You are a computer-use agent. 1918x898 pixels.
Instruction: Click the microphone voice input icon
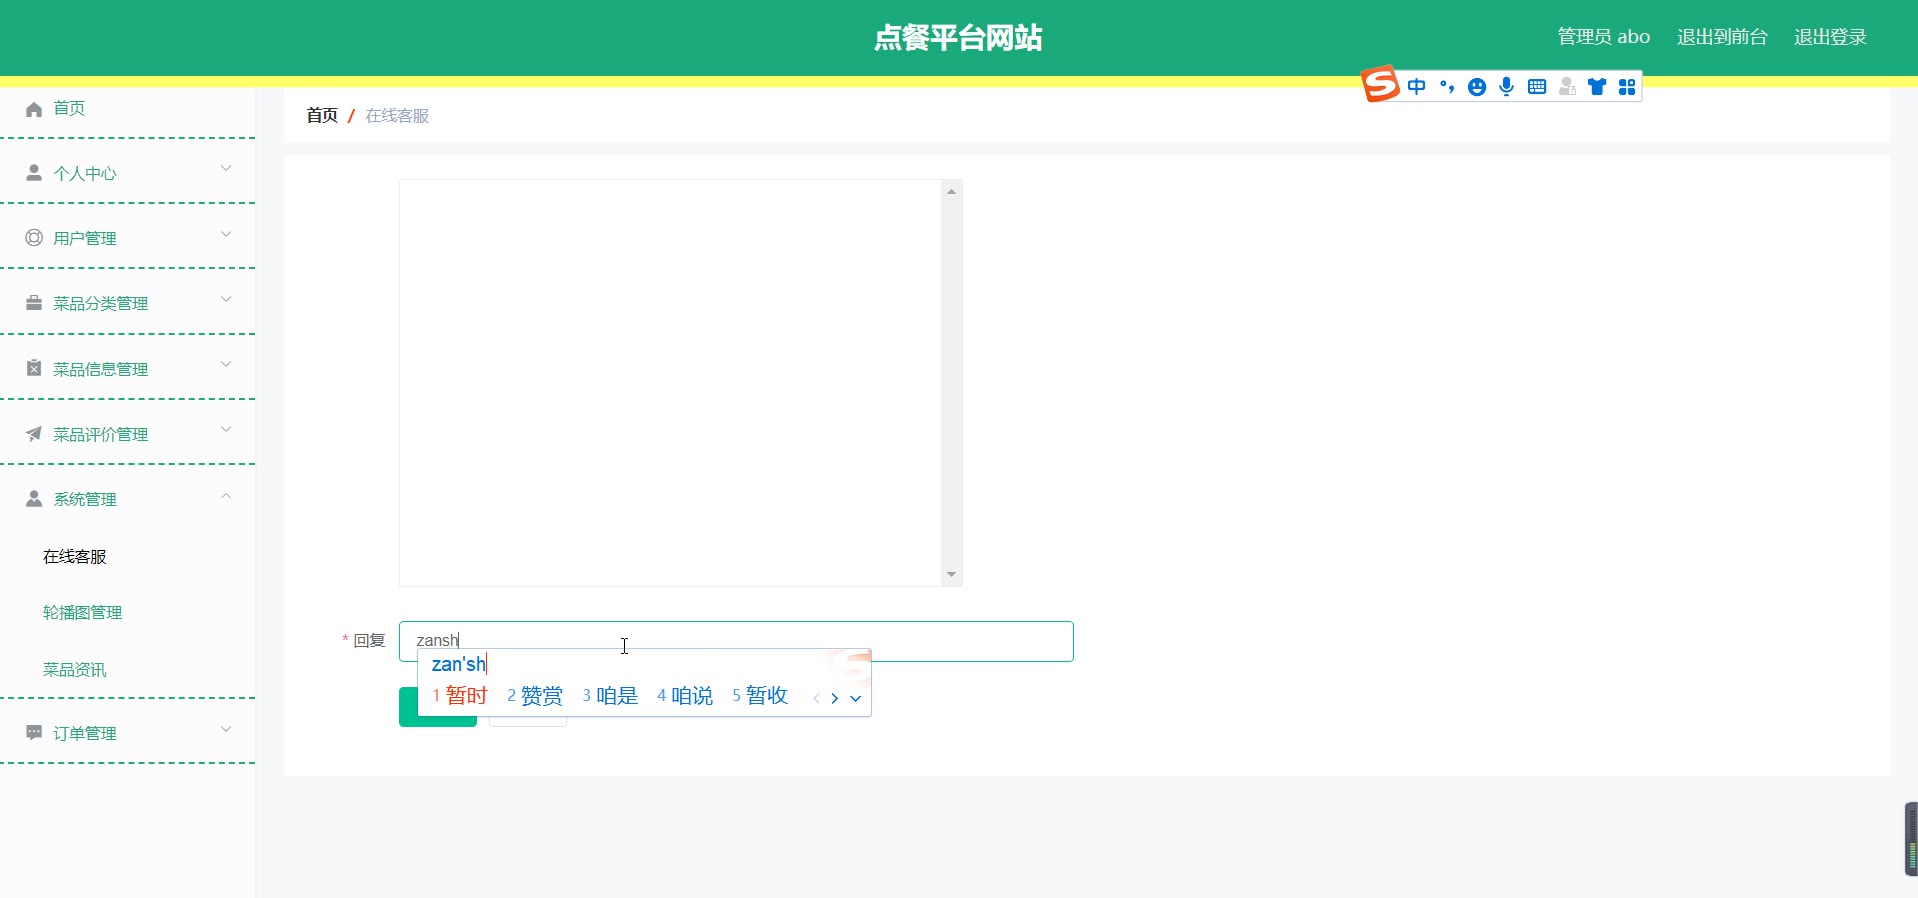click(1507, 87)
